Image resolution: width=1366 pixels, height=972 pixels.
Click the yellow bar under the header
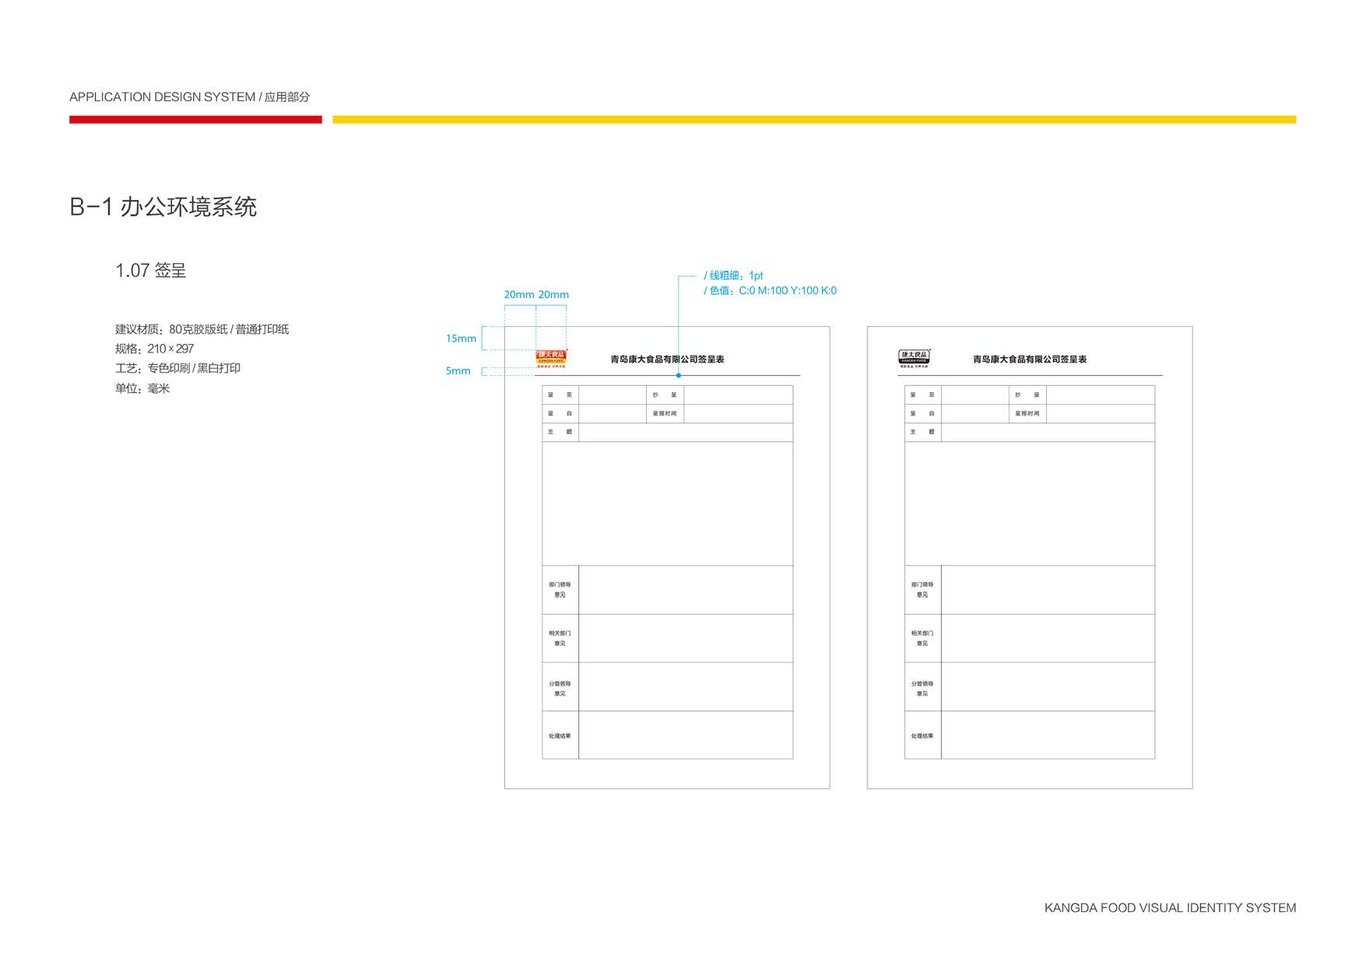(814, 120)
